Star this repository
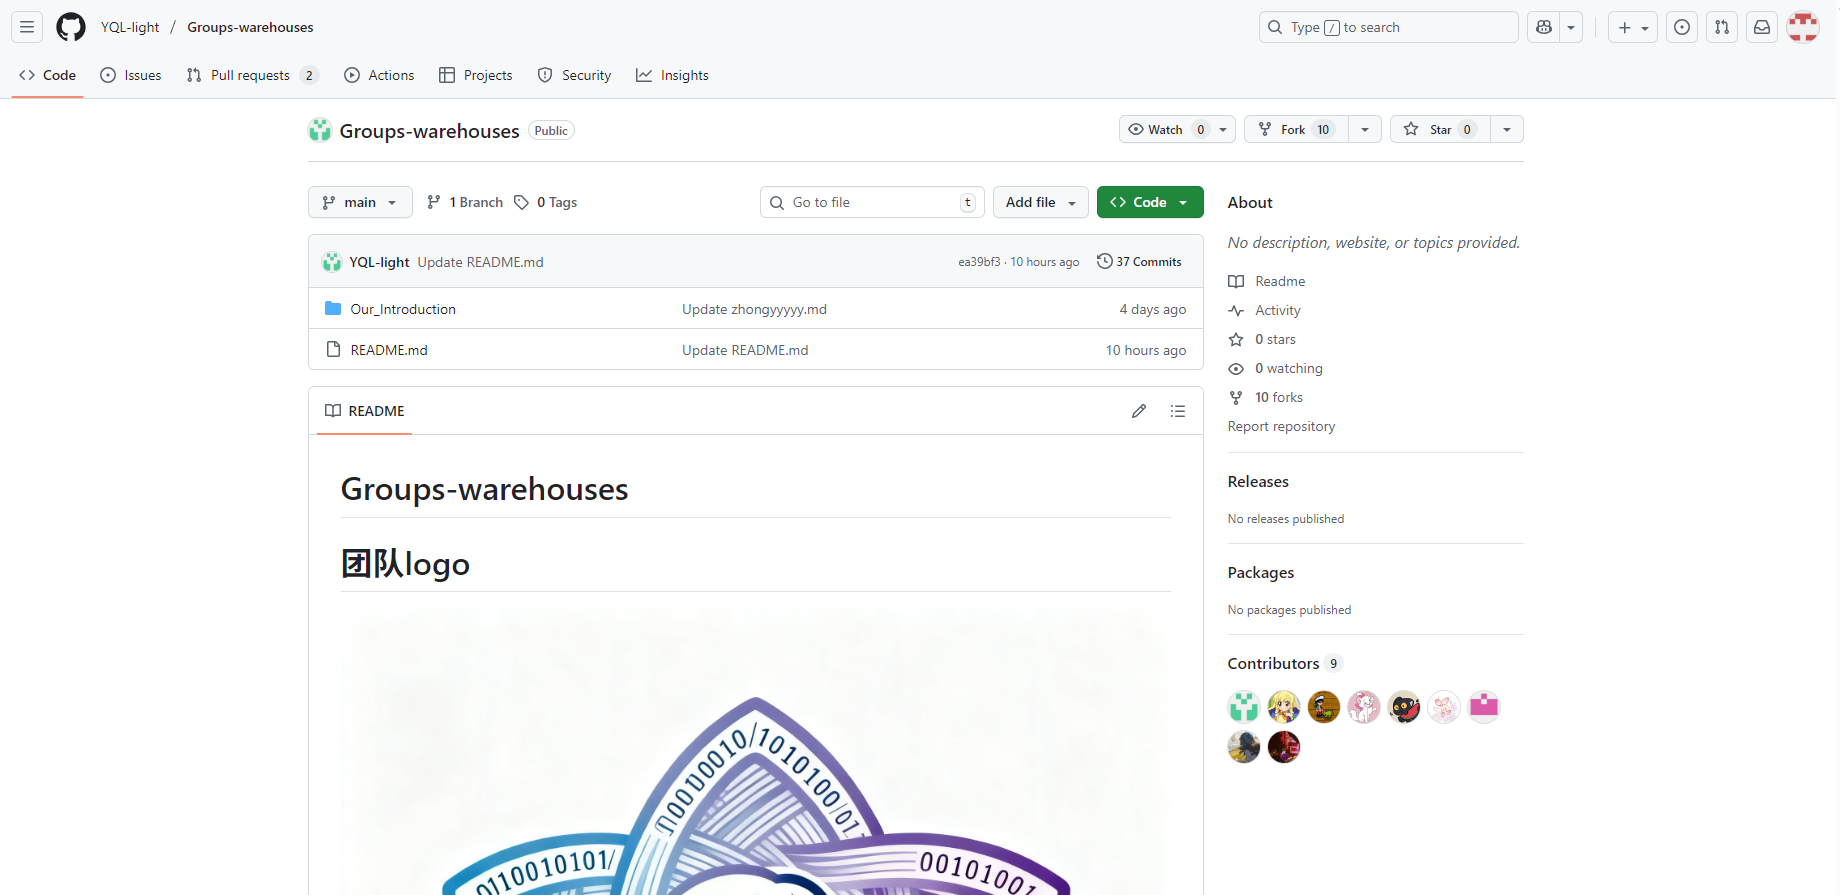This screenshot has height=895, width=1840. click(x=1440, y=129)
